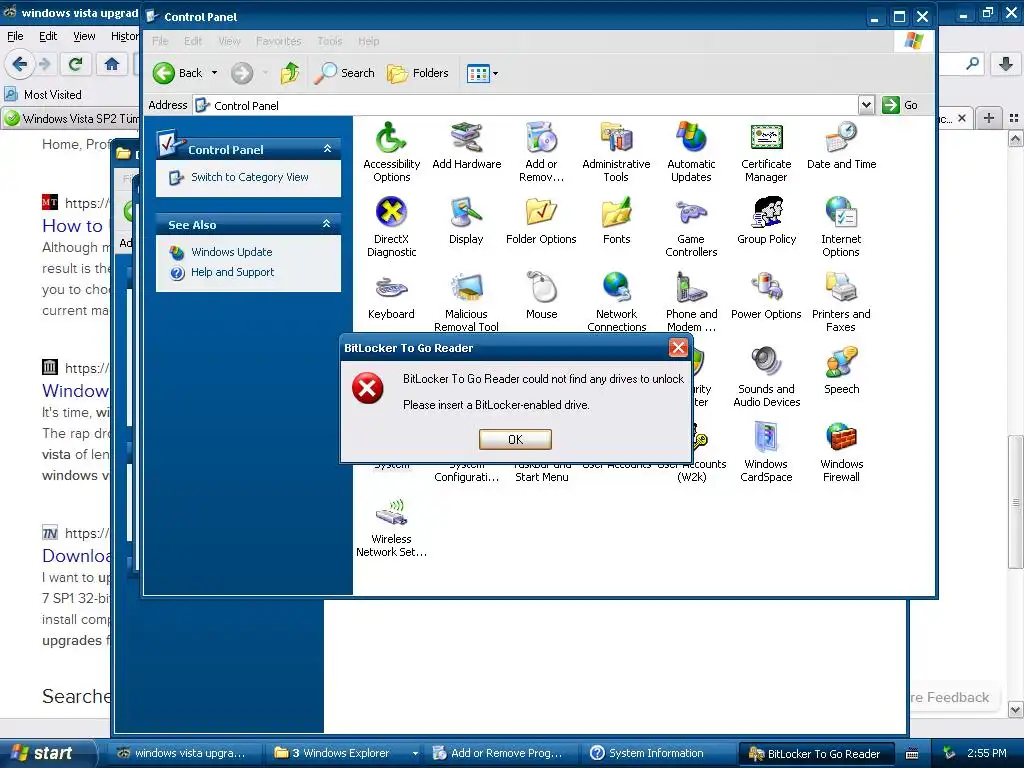Image resolution: width=1024 pixels, height=768 pixels.
Task: Open Wireless Network Setup wizard icon
Action: click(x=391, y=528)
